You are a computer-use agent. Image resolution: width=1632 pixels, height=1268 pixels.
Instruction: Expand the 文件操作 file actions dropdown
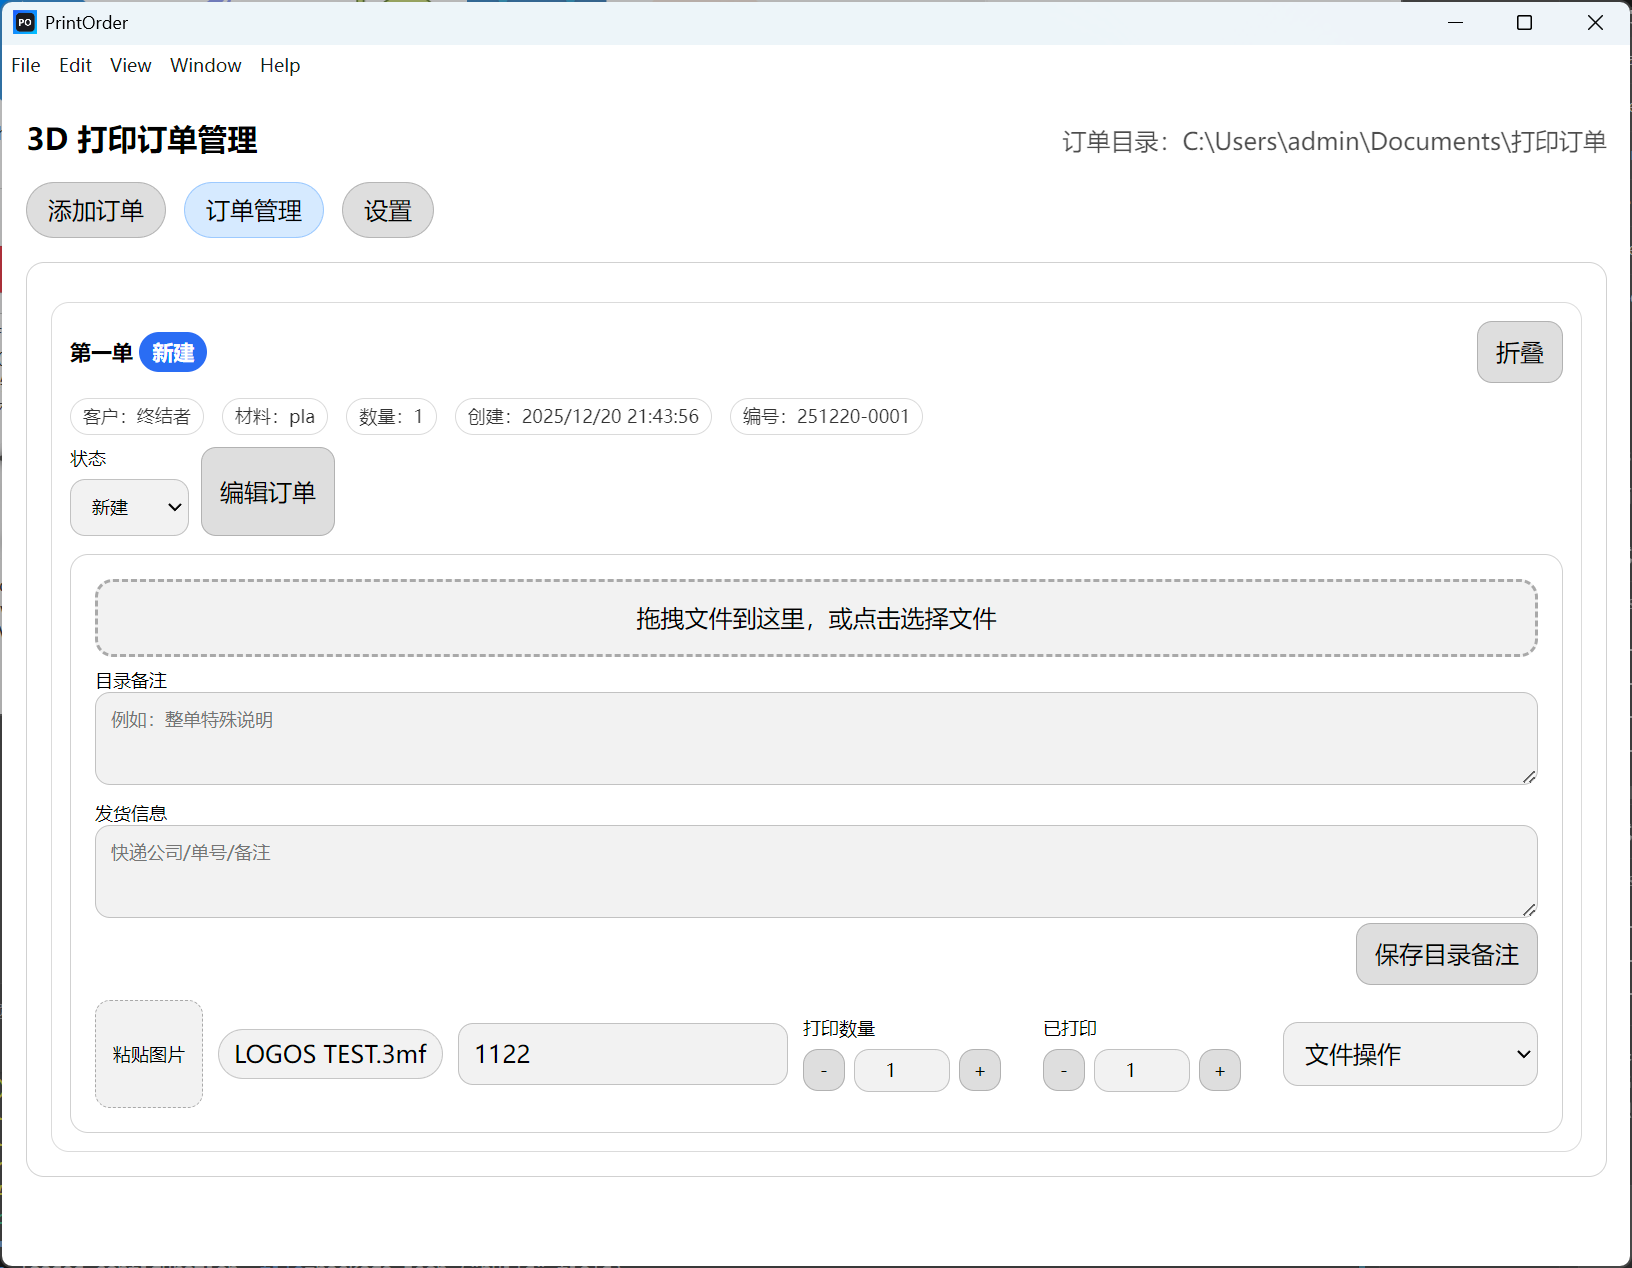(x=1409, y=1054)
